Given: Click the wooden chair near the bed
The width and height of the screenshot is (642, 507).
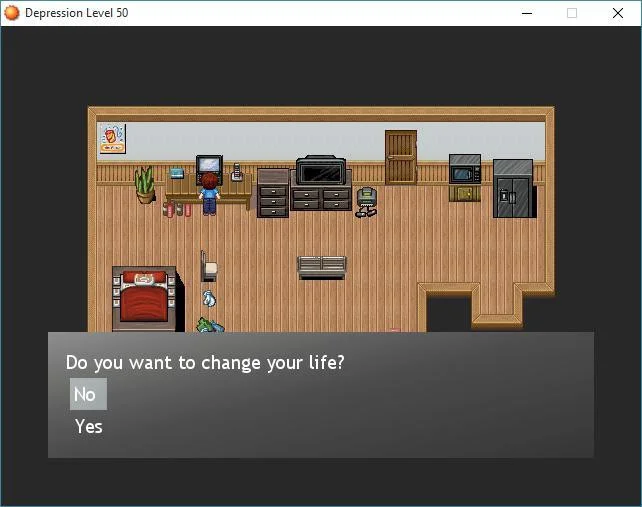Looking at the screenshot, I should click(209, 266).
